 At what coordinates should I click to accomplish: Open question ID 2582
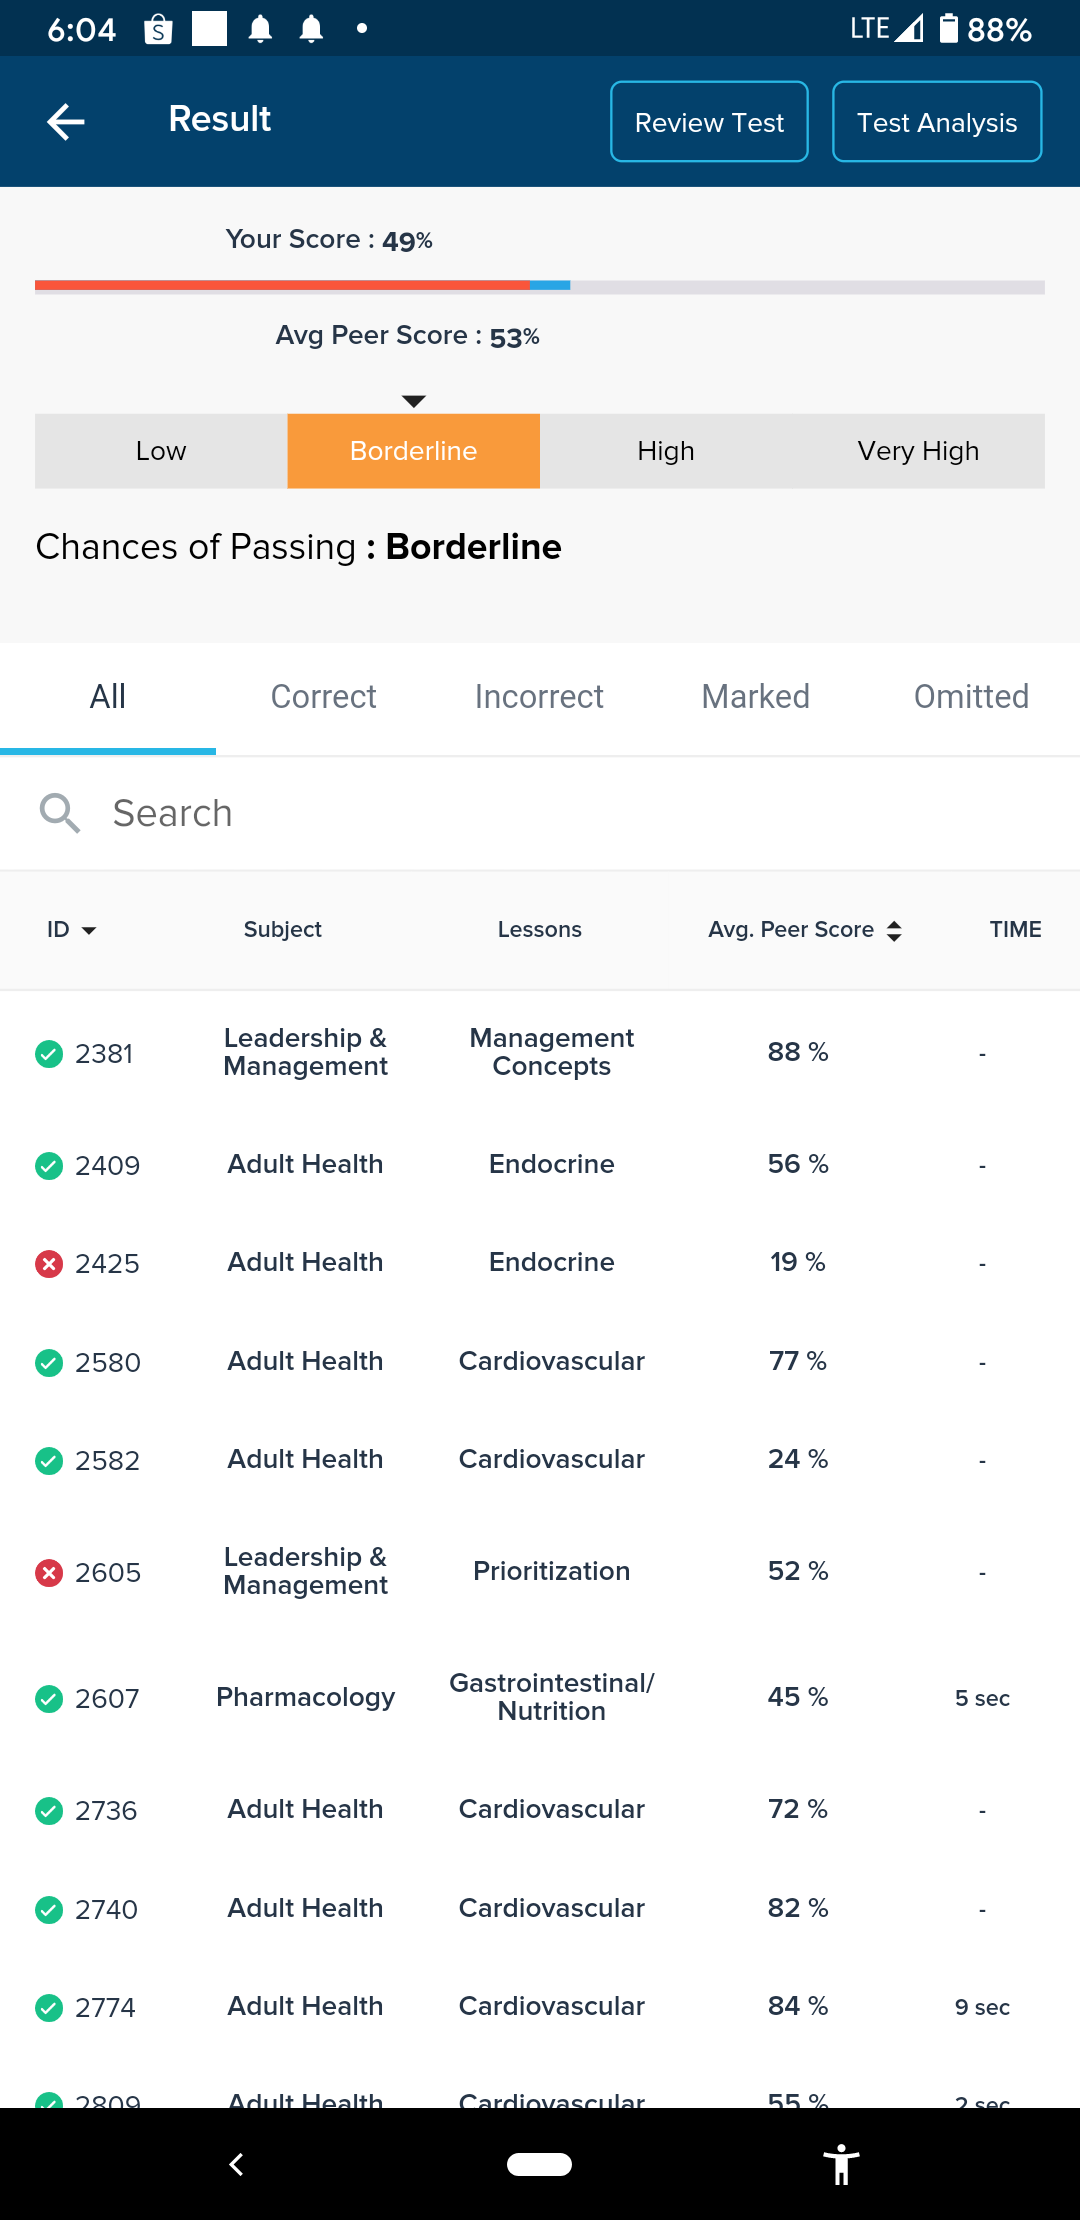coord(107,1461)
